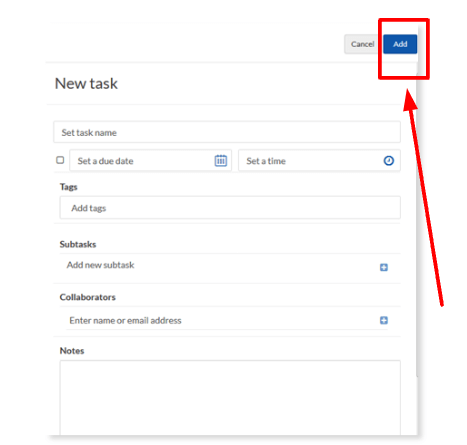Click the plus icon to add collaborator
The height and width of the screenshot is (445, 467).
pos(384,320)
